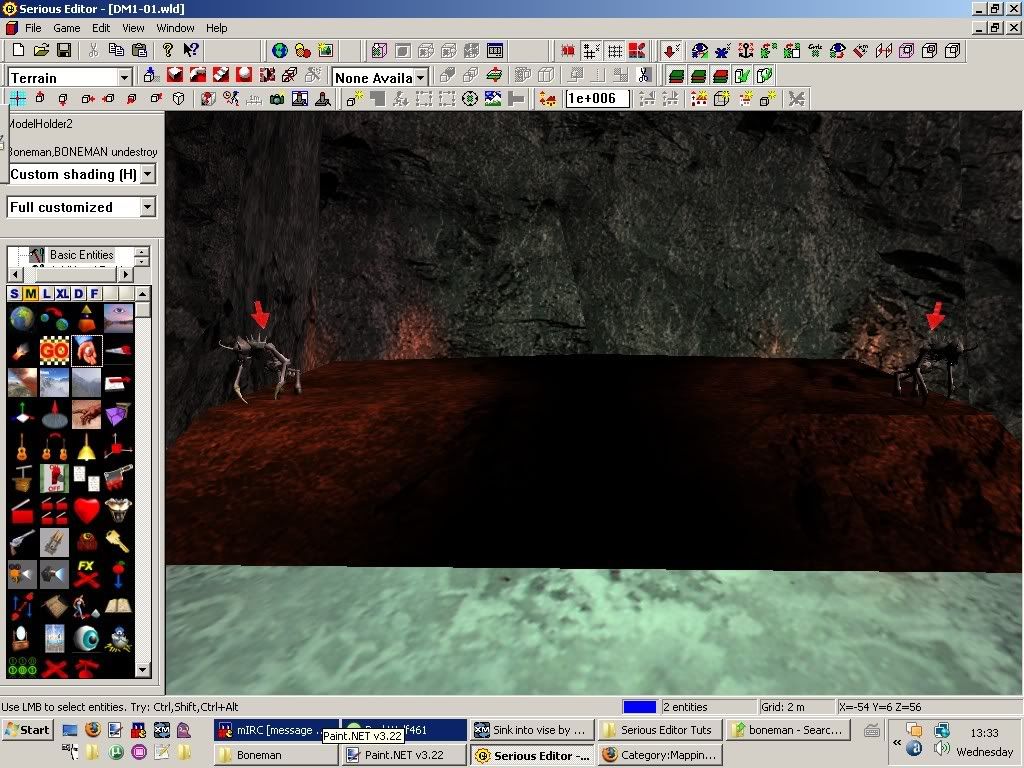Viewport: 1024px width, 768px height.
Task: Pick the revolver weapon entity icon
Action: tap(23, 543)
